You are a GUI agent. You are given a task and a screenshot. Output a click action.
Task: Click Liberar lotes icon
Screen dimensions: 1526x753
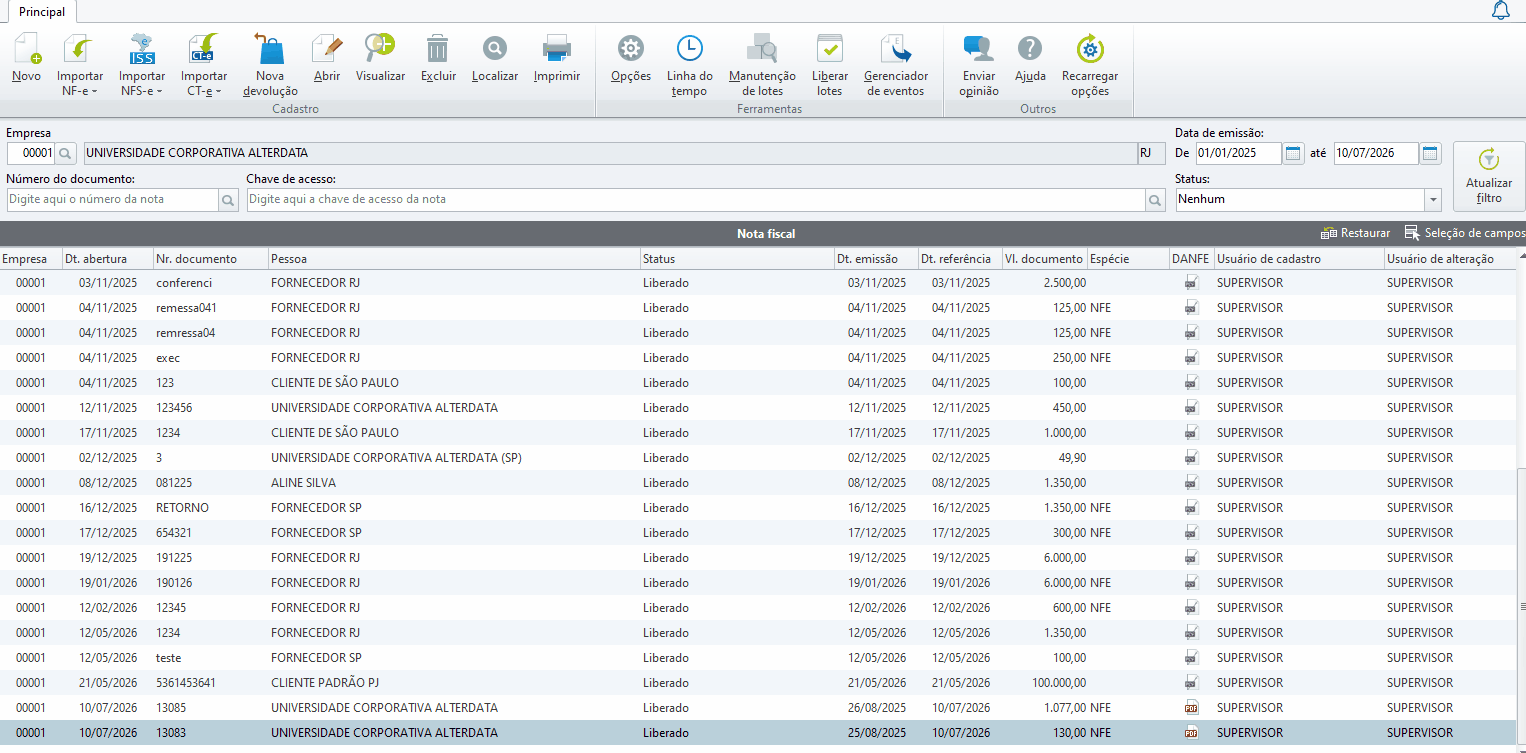(830, 49)
